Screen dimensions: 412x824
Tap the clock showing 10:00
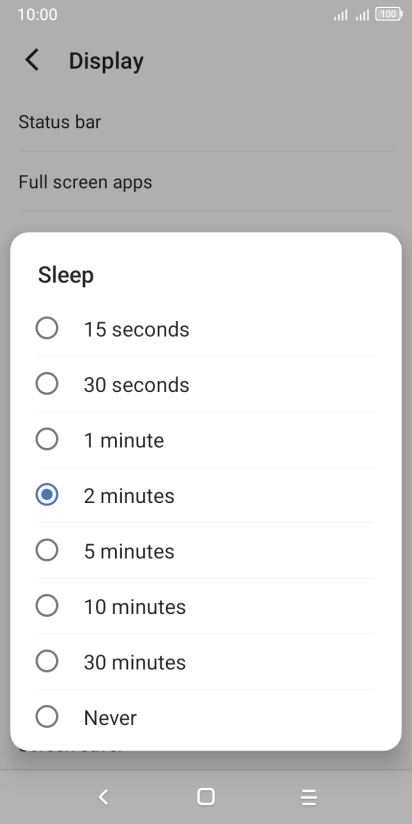(x=37, y=14)
